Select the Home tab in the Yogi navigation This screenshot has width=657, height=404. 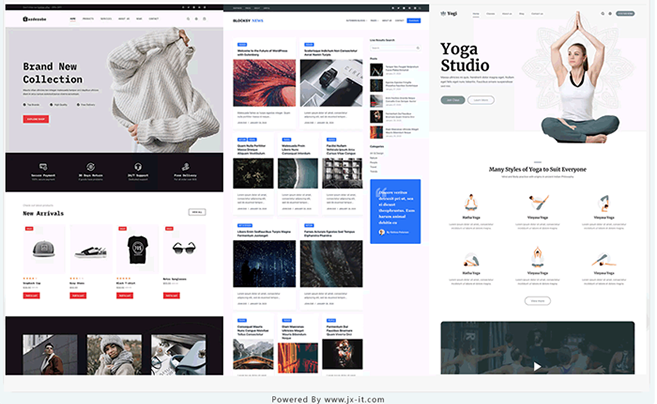point(475,14)
